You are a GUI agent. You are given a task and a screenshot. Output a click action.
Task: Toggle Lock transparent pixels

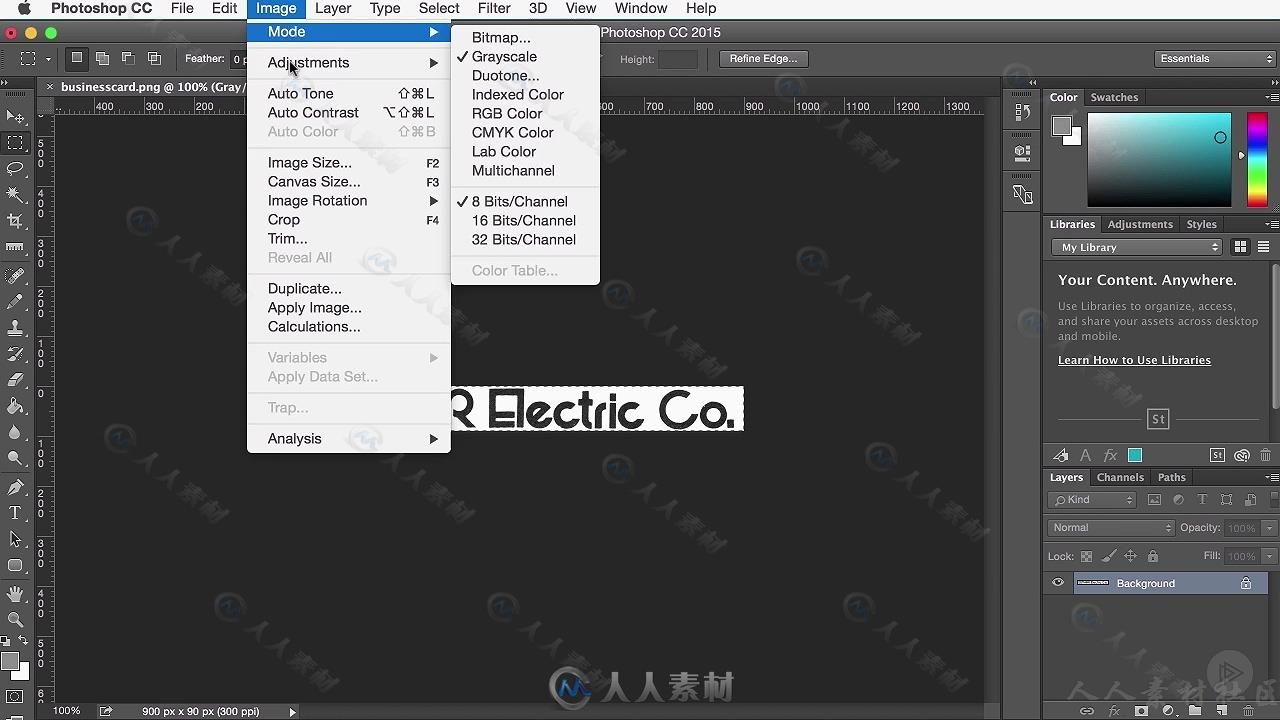[1087, 556]
